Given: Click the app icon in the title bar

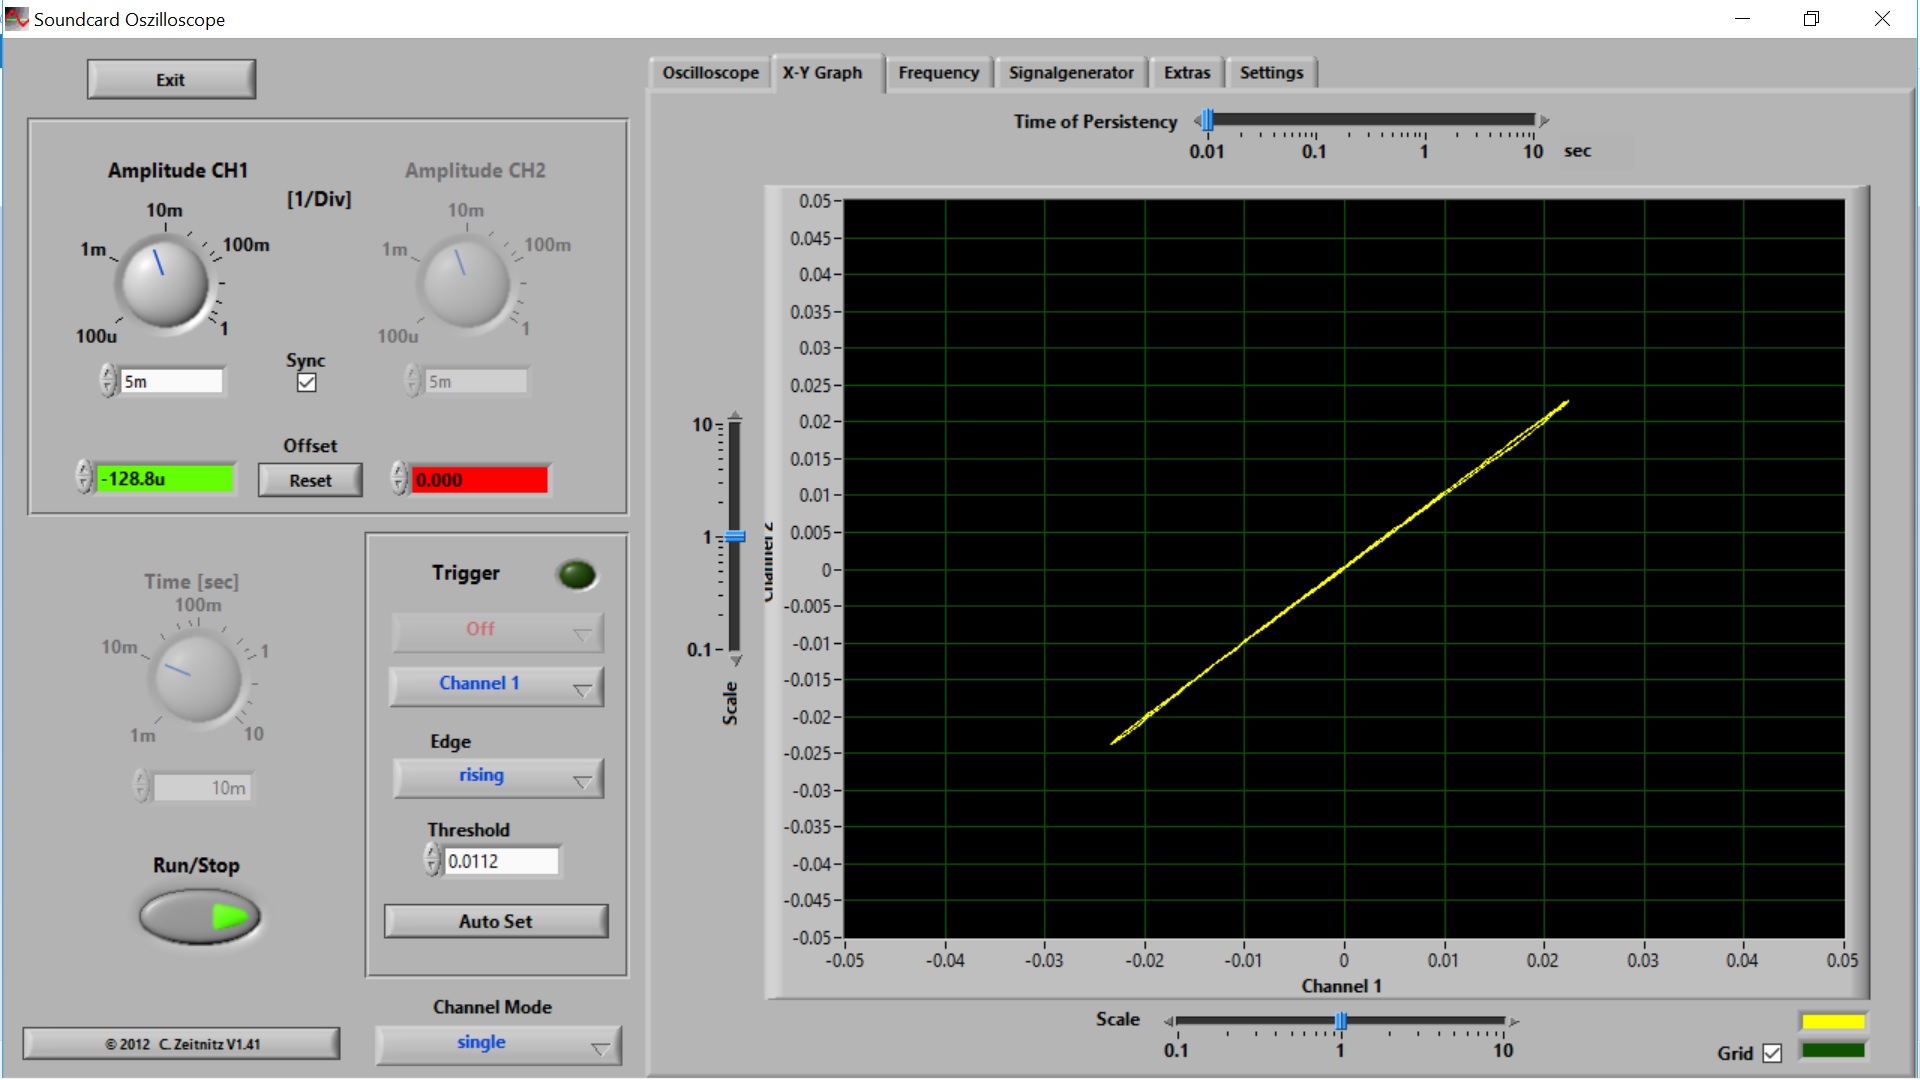Looking at the screenshot, I should (17, 18).
